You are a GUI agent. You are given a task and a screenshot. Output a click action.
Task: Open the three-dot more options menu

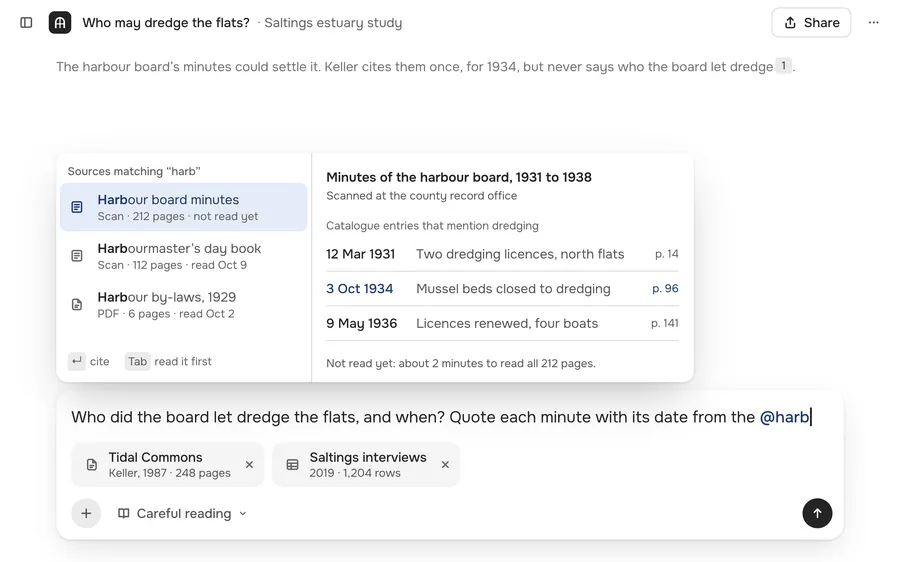(873, 22)
